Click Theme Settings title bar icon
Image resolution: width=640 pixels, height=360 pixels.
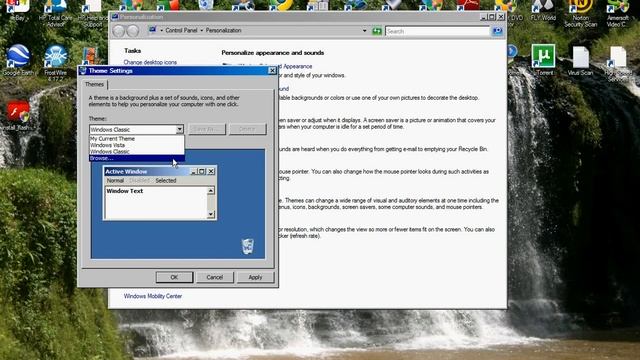coord(83,71)
